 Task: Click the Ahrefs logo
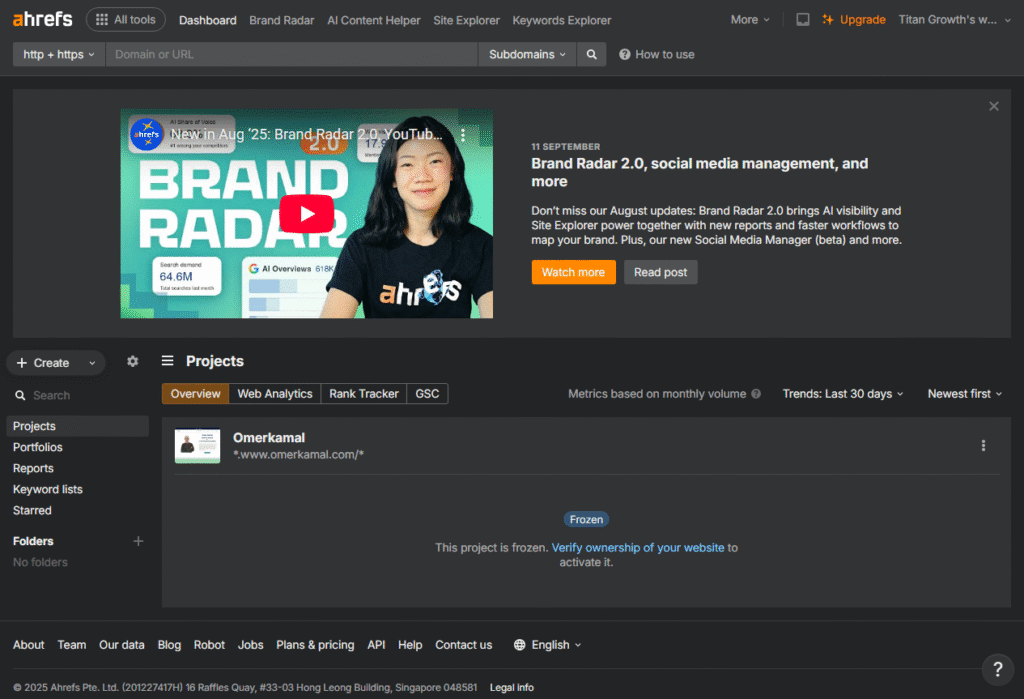pos(43,19)
